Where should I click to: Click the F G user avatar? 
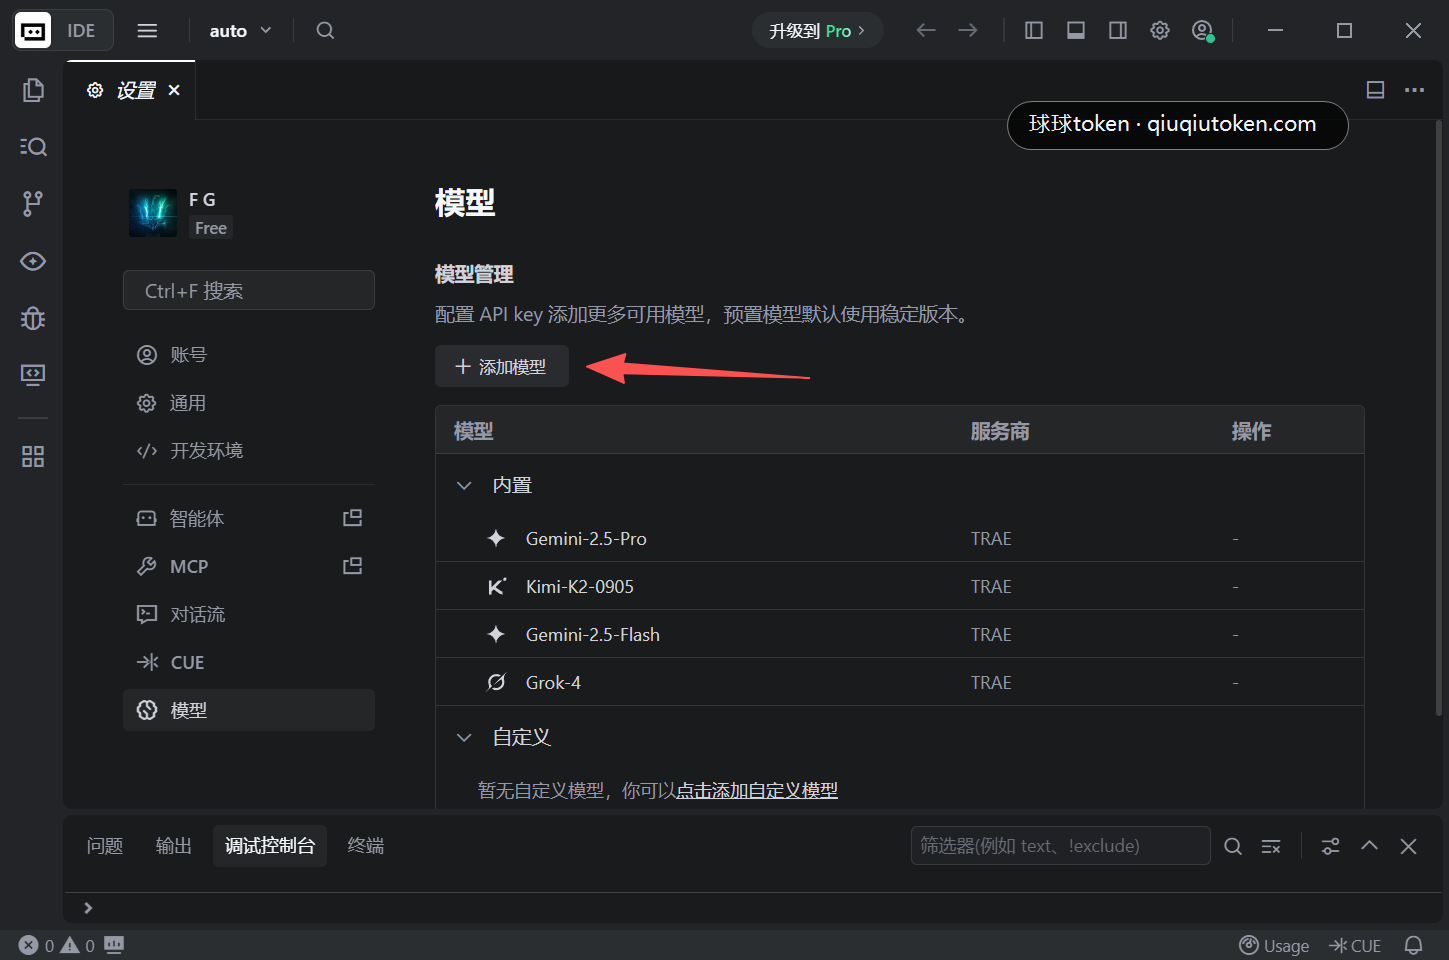point(153,213)
